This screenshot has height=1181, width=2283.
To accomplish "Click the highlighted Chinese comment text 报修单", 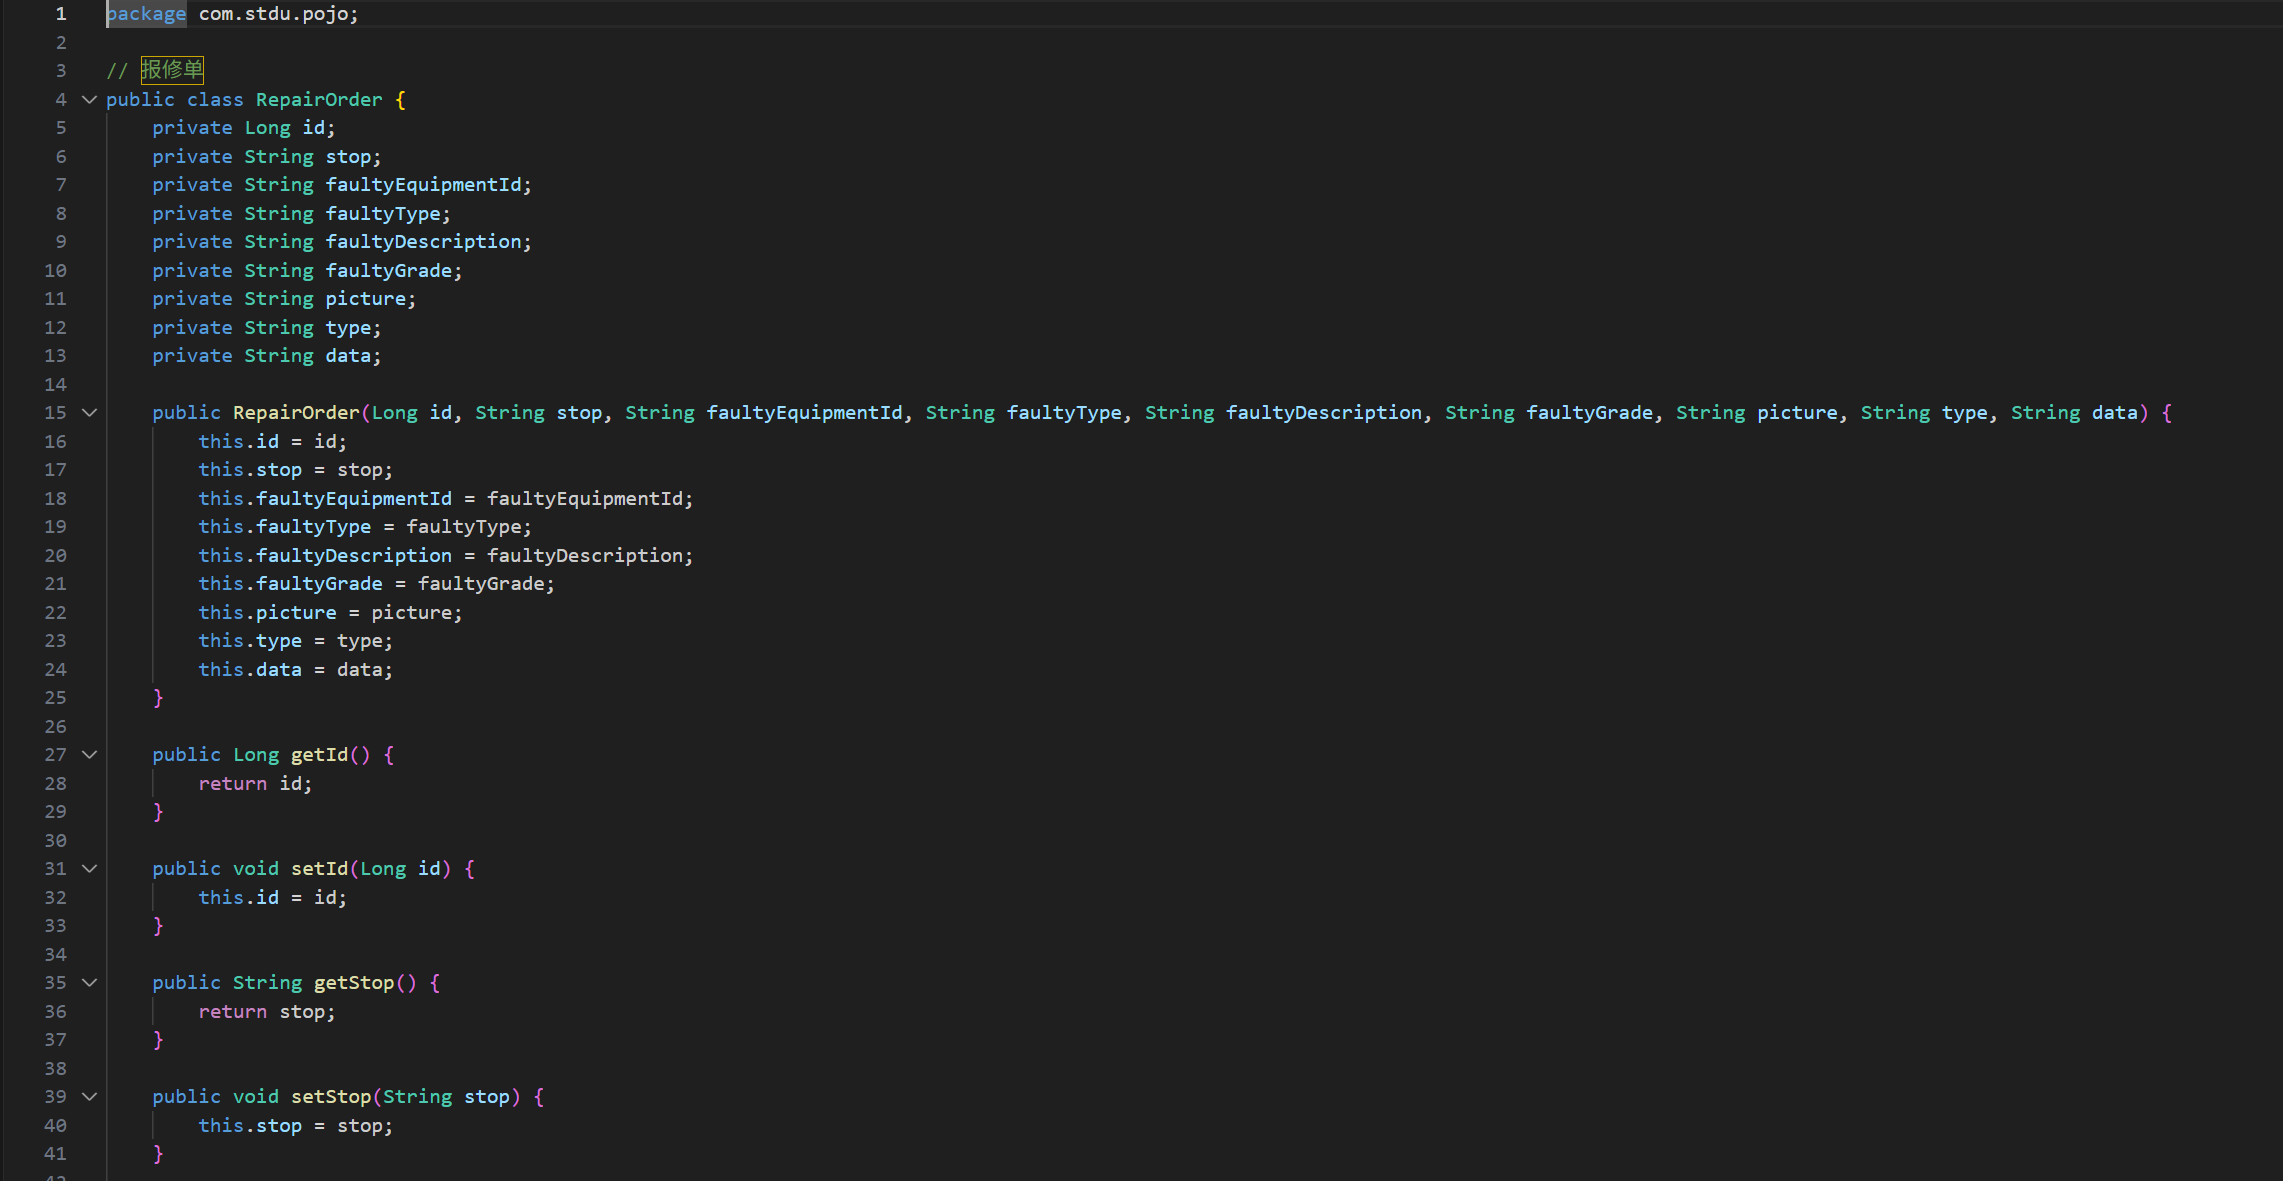I will click(x=172, y=70).
